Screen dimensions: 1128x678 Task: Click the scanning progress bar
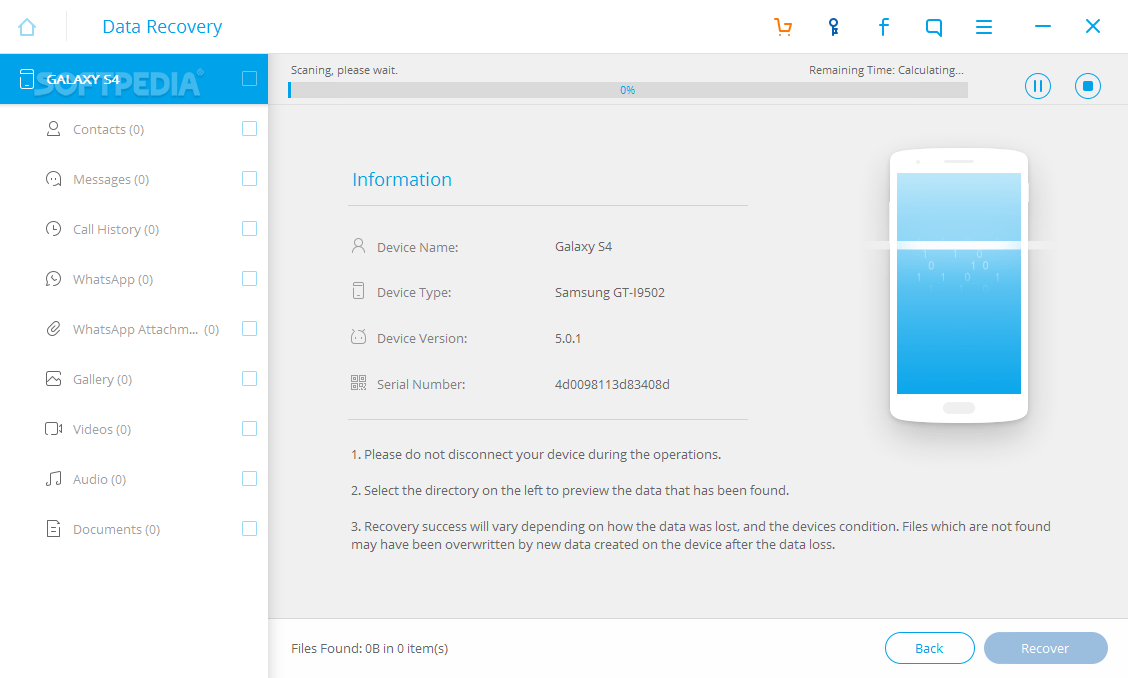(627, 90)
